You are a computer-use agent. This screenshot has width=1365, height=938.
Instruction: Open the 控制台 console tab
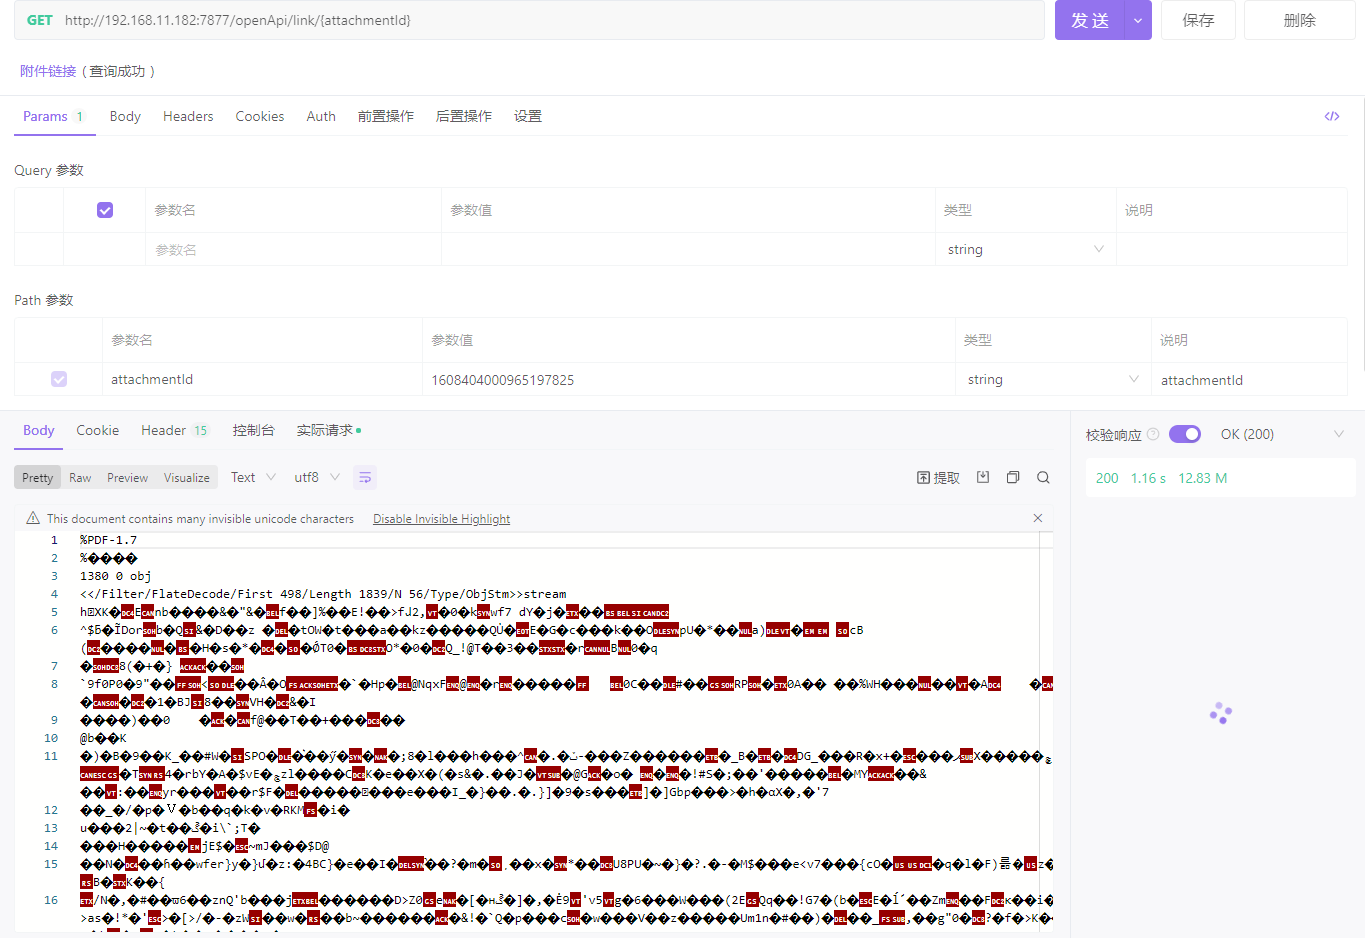(x=253, y=430)
